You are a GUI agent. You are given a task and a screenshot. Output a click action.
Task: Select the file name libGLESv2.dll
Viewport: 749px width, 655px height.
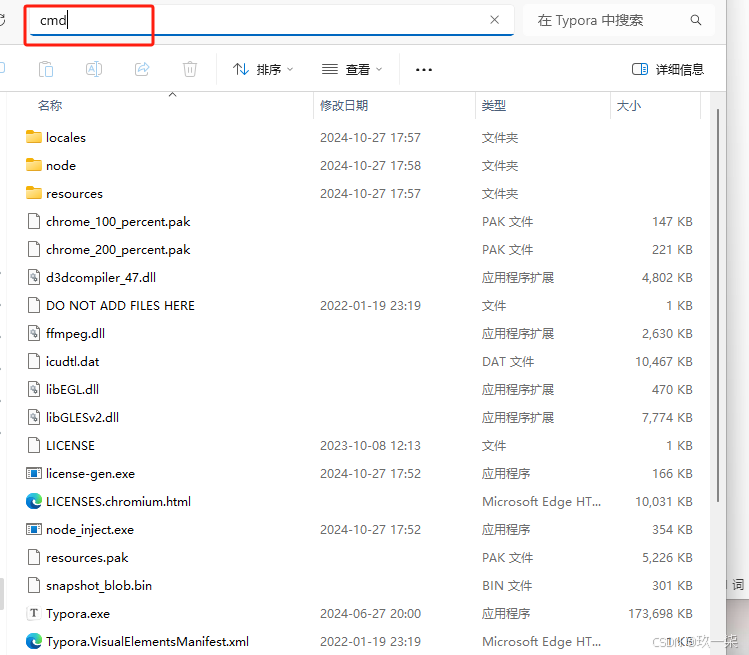click(x=83, y=418)
